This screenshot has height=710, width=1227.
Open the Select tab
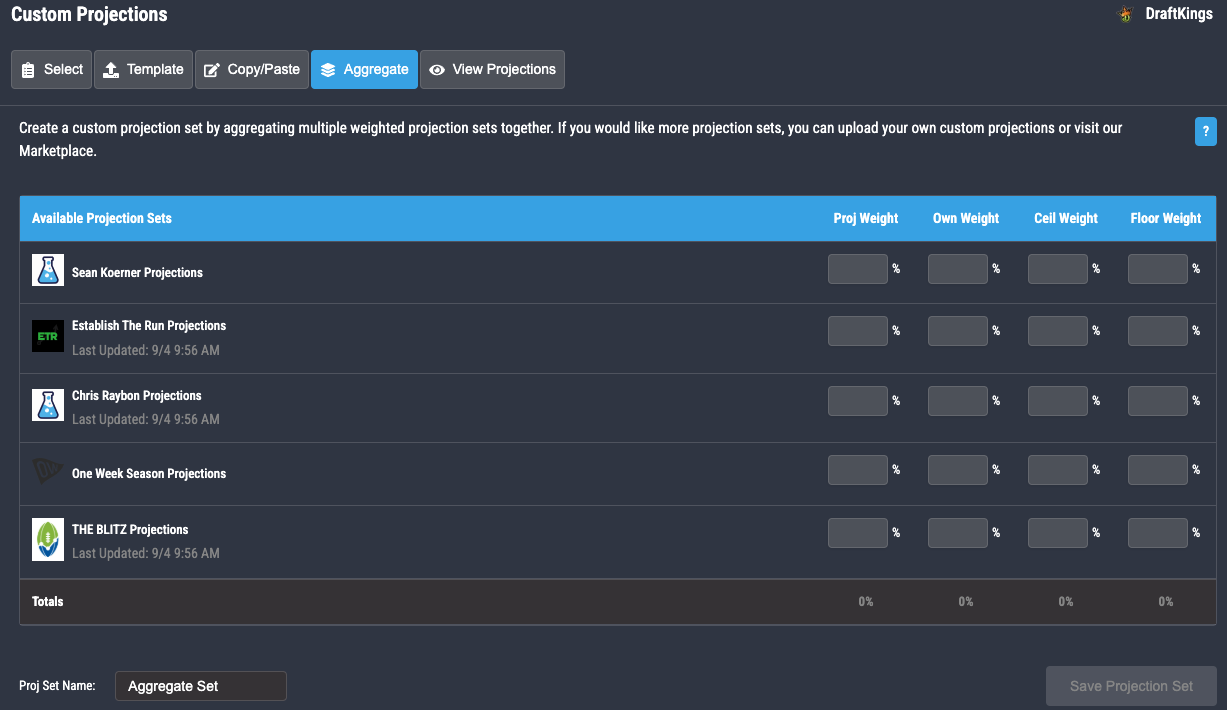click(x=52, y=70)
